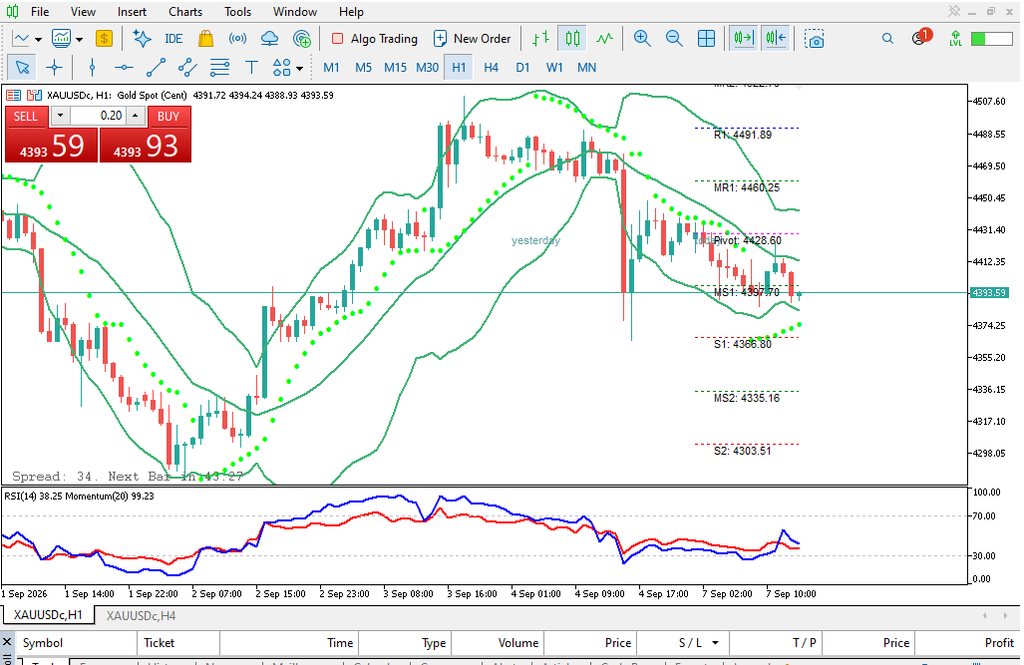
Task: Expand the S / L column dropdown
Action: [x=715, y=643]
